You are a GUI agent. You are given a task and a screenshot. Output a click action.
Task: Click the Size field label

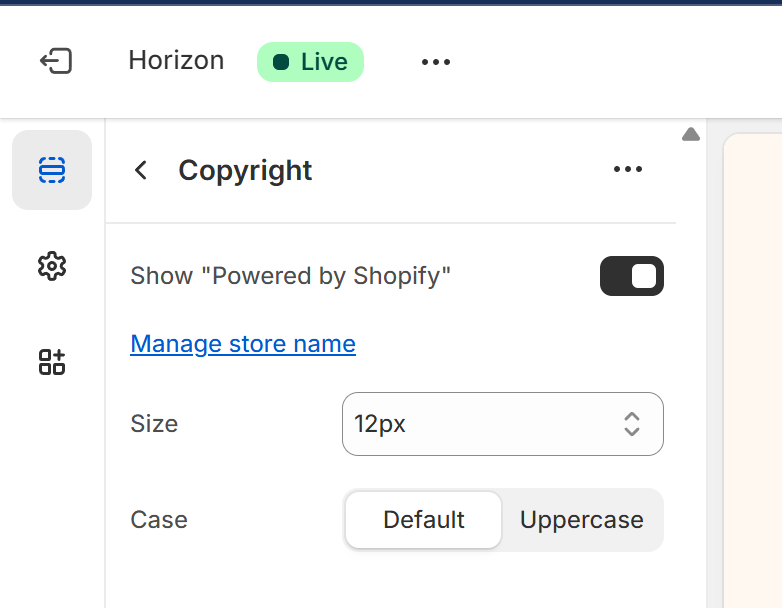click(154, 424)
